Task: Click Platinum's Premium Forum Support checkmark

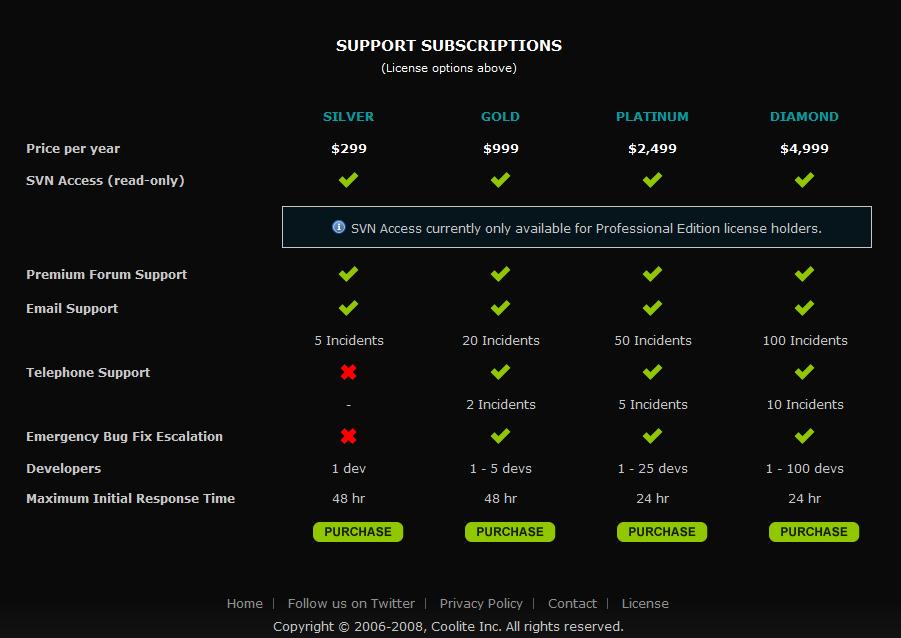Action: (652, 274)
